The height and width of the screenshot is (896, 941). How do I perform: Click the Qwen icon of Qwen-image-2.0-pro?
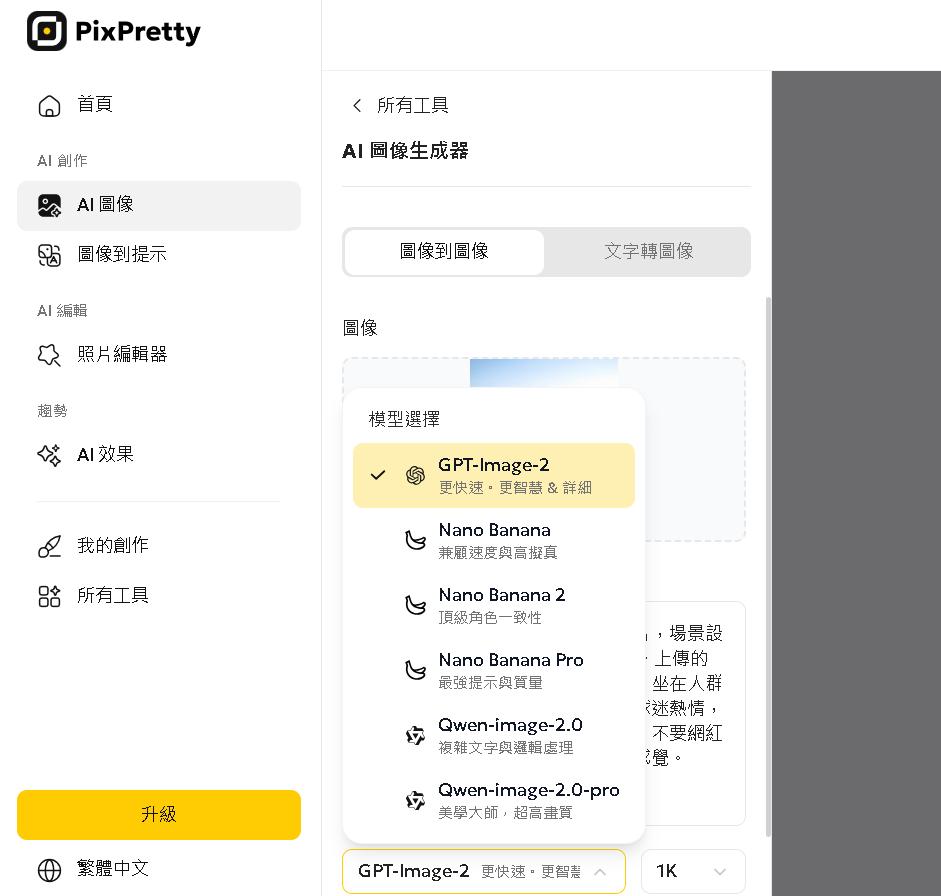[x=415, y=800]
